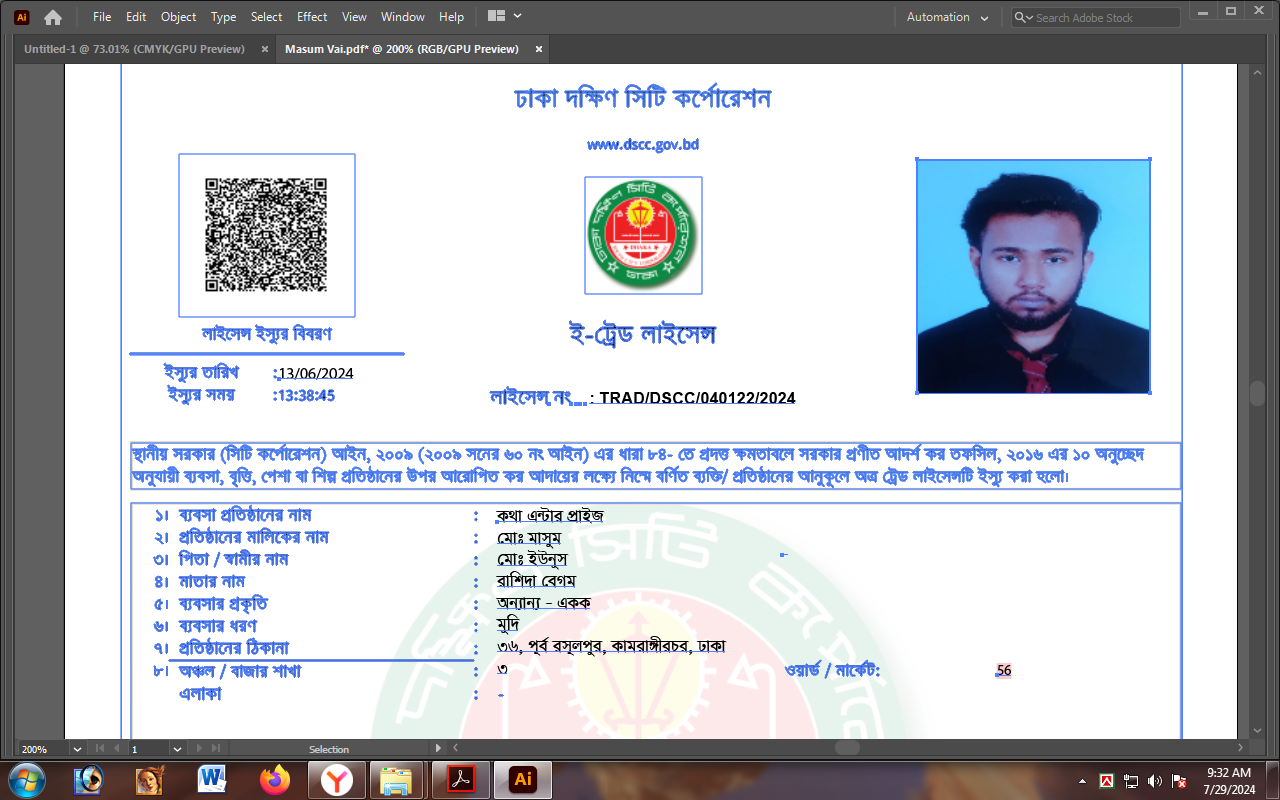1280x800 pixels.
Task: Select the portrait photo on canvas
Action: click(x=1033, y=276)
